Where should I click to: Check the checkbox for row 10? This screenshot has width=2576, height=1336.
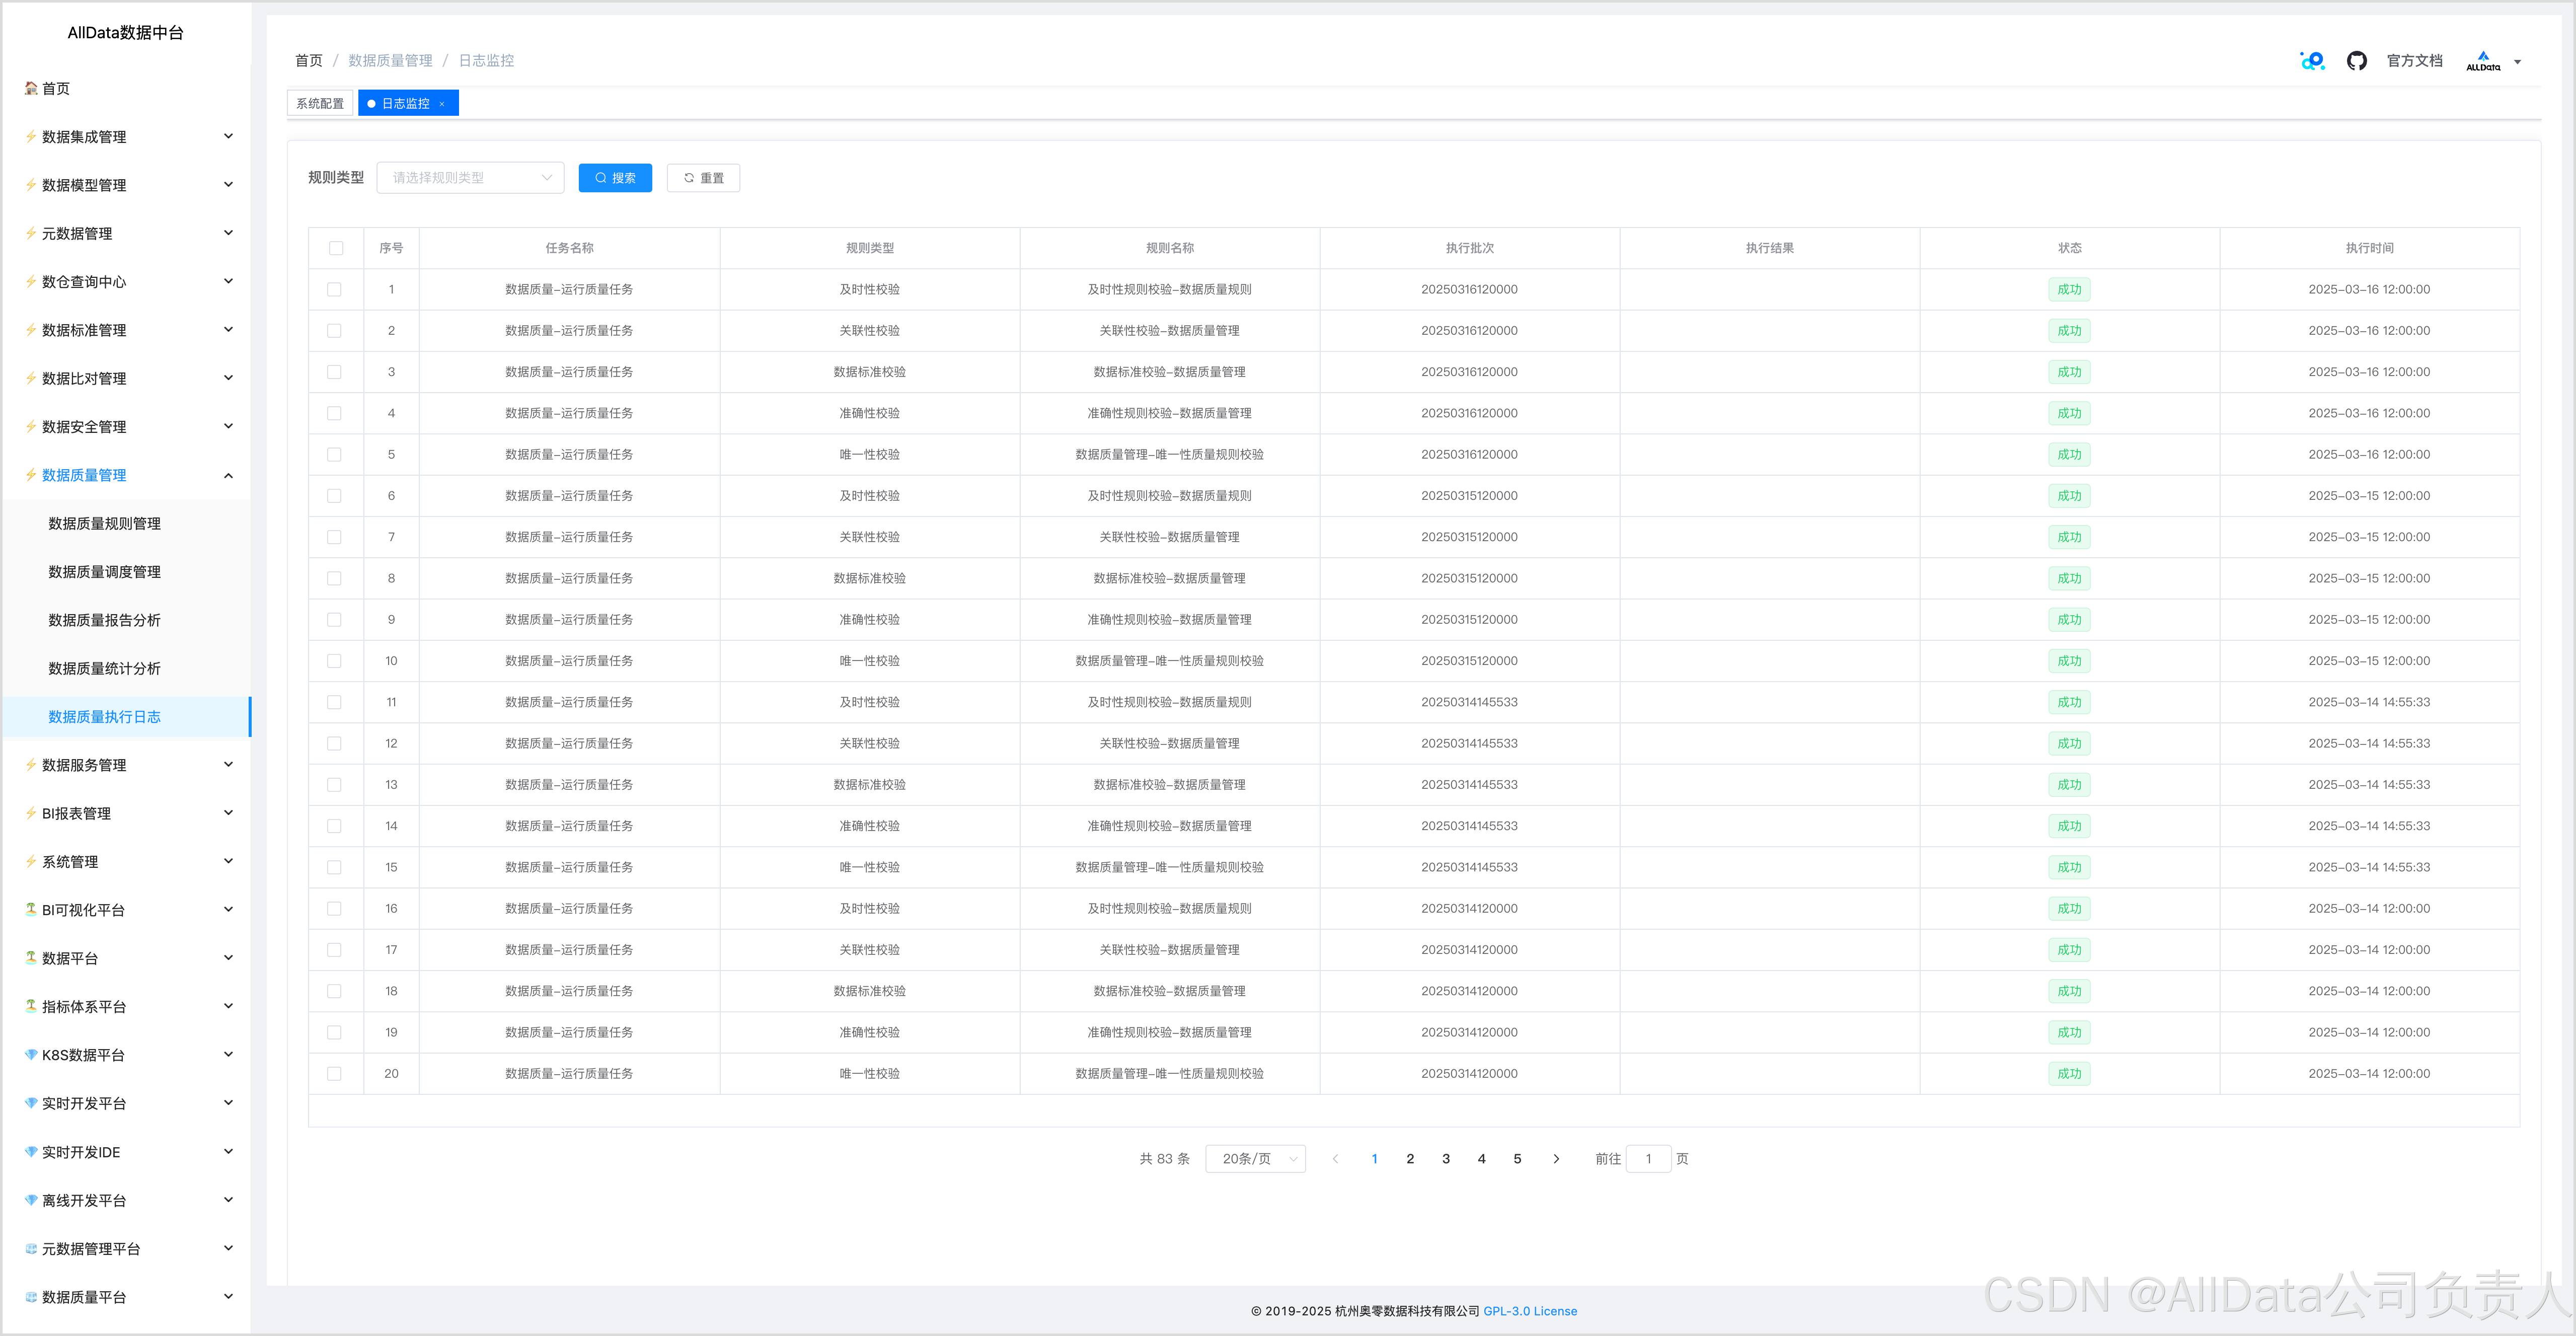[334, 661]
